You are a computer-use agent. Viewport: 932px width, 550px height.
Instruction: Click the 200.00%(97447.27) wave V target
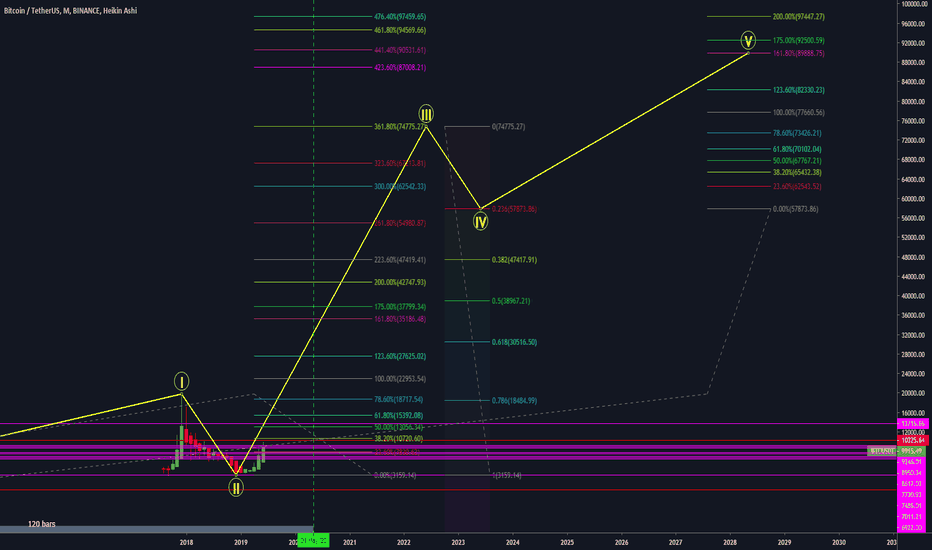click(799, 17)
